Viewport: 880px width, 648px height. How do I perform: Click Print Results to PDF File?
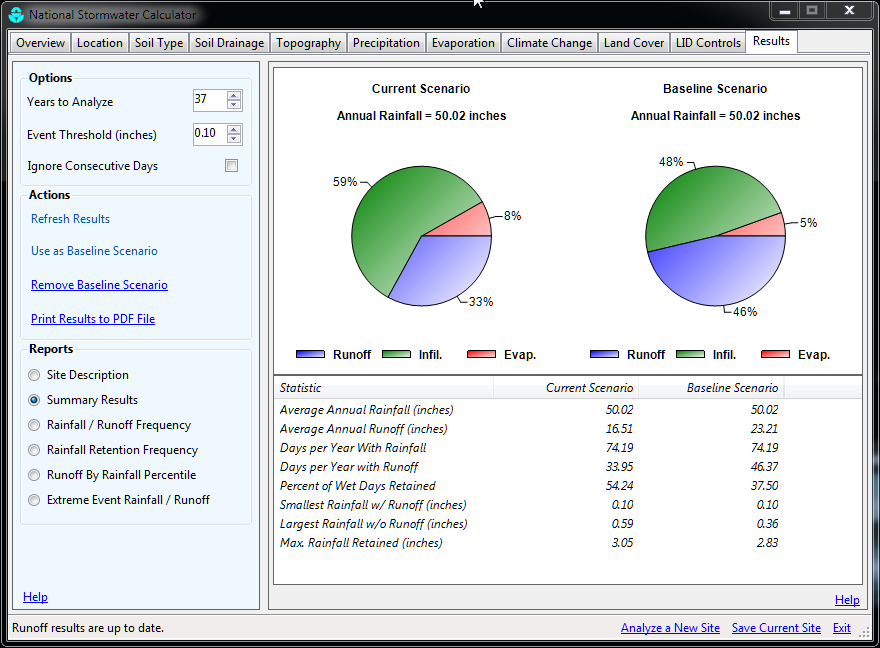coord(93,319)
